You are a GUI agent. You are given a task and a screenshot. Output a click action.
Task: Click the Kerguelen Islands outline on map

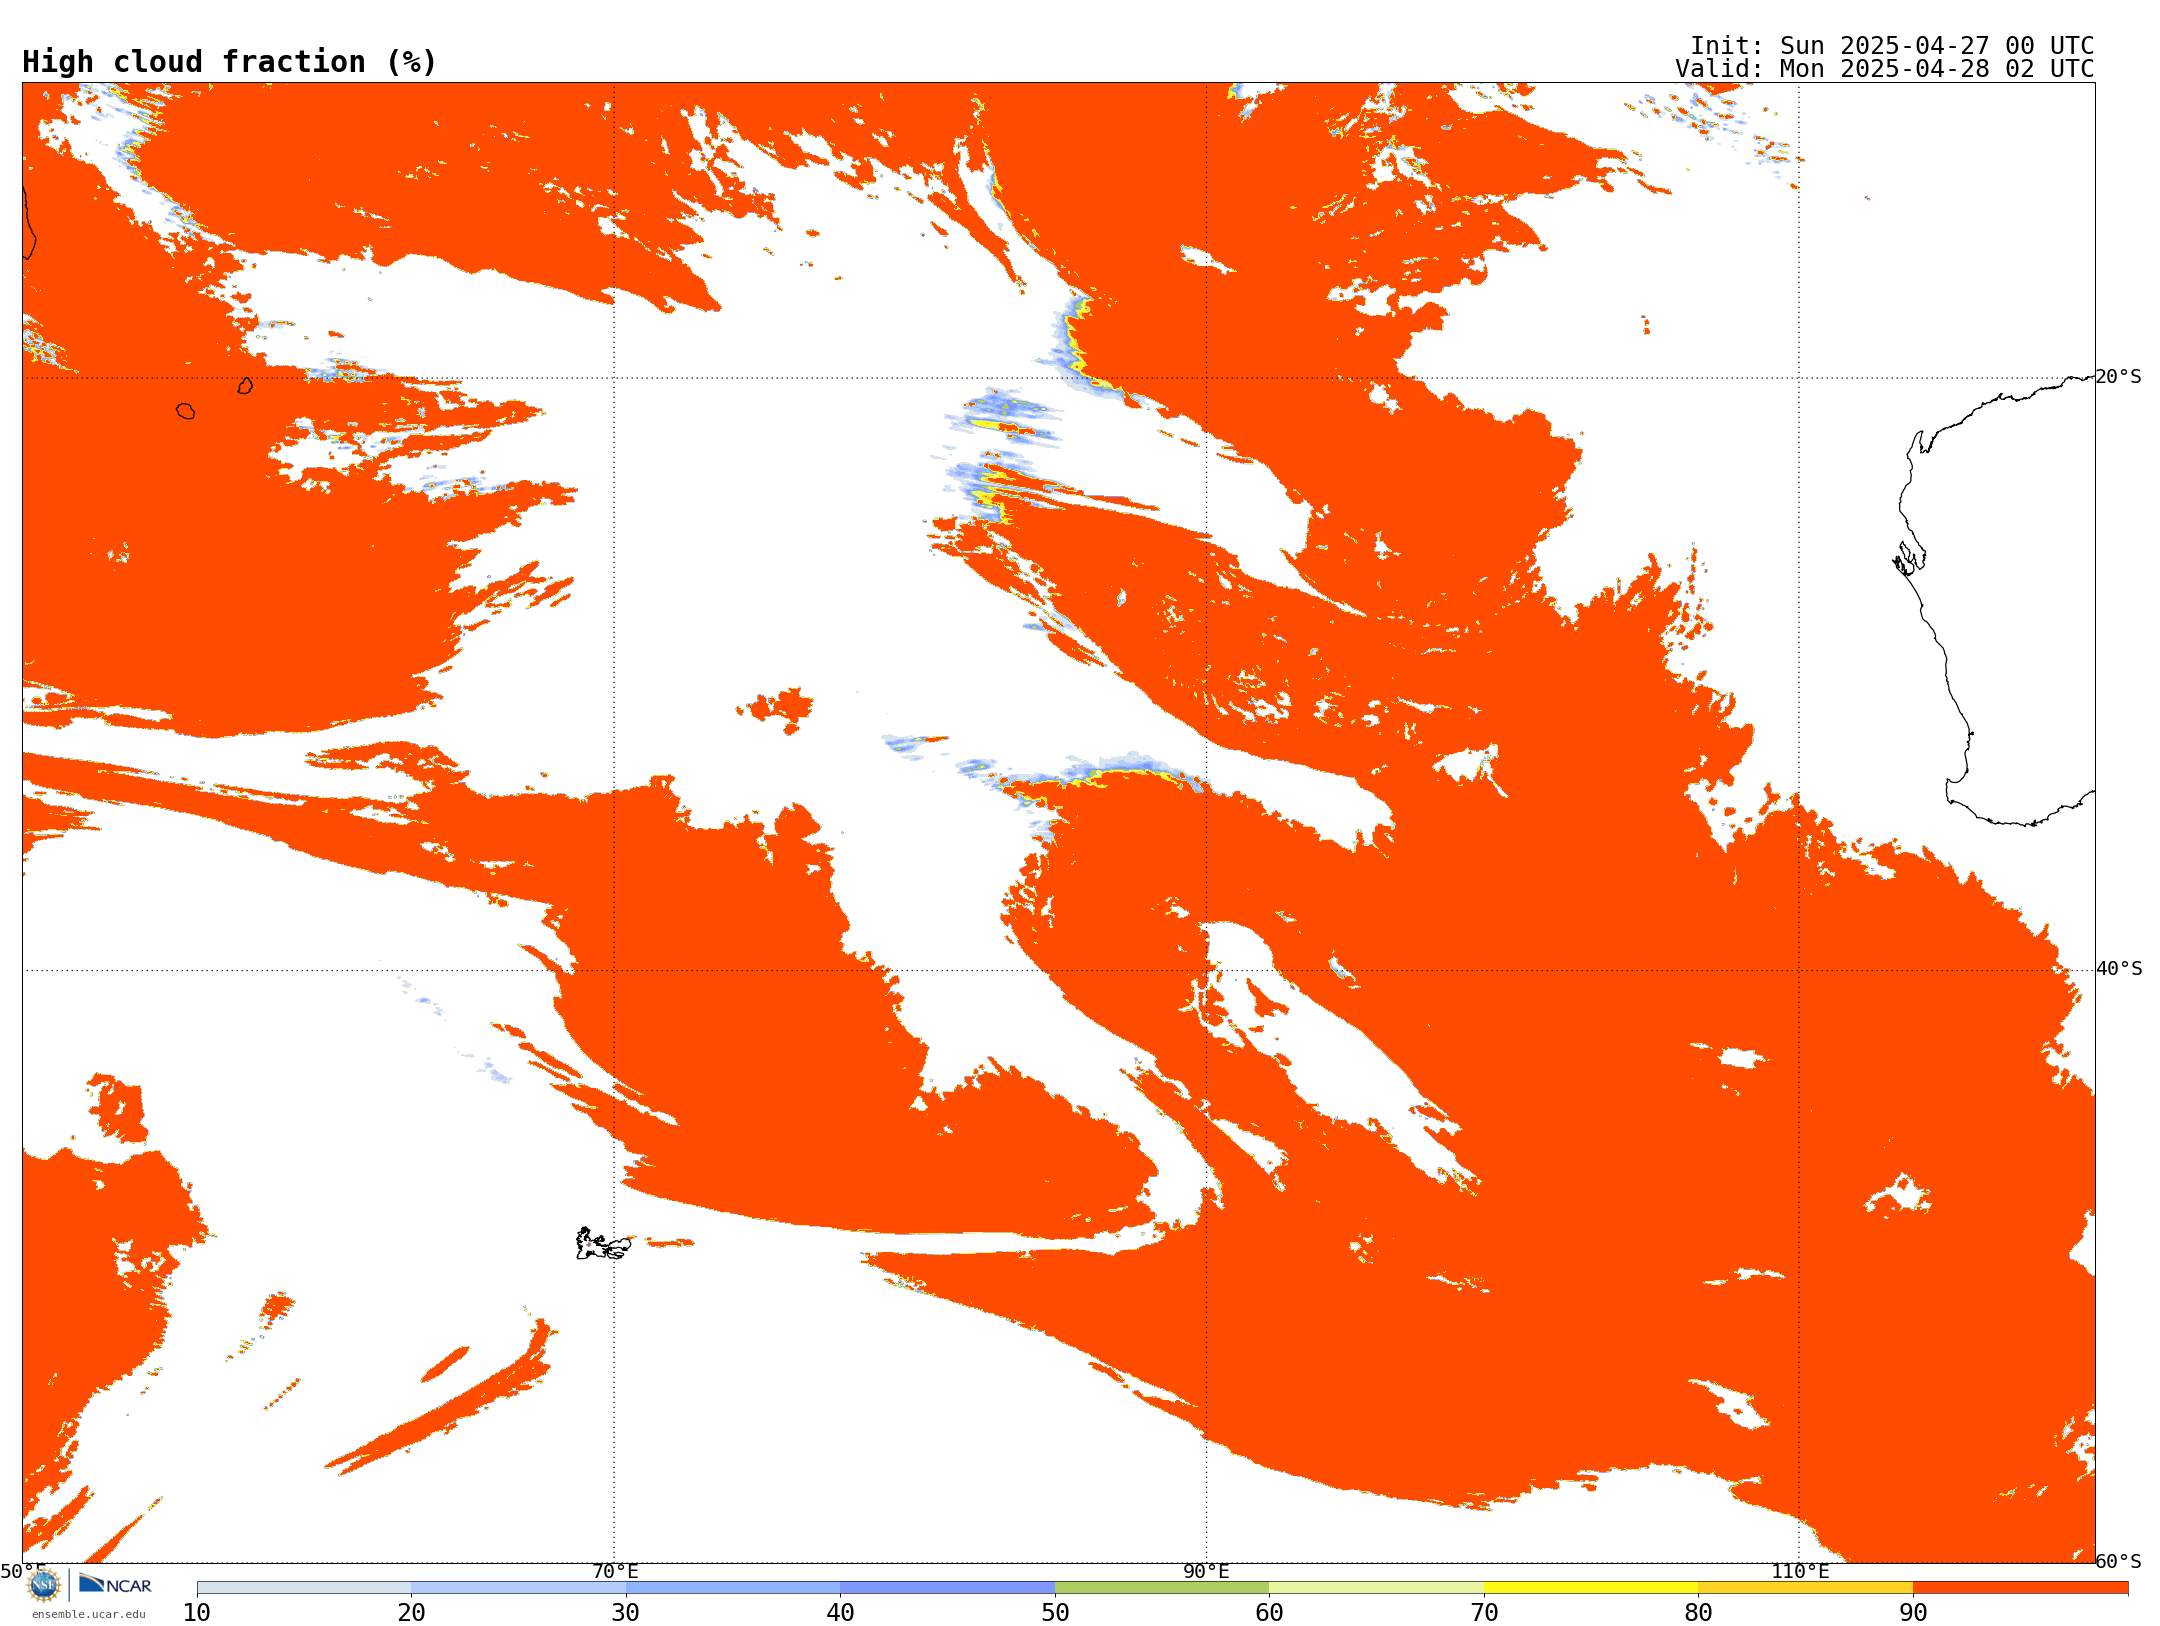(603, 1244)
